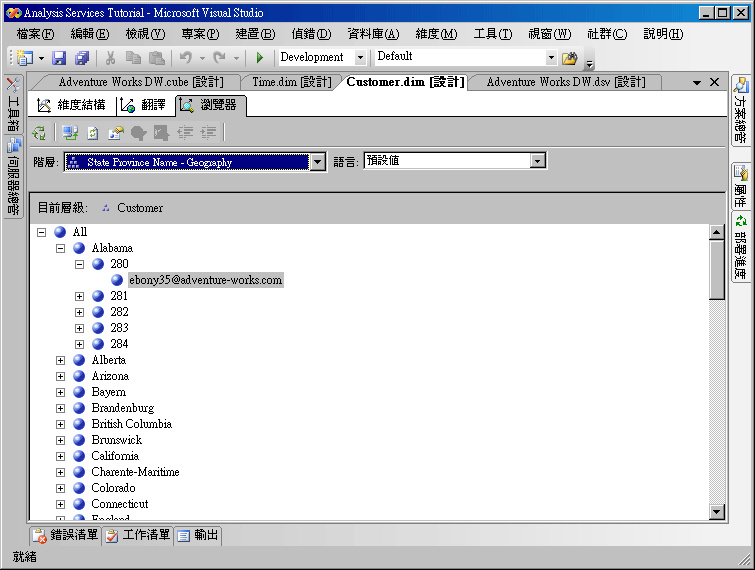Screen dimensions: 755x570
Task: Switch to Adventure Works DW.cube tab
Action: pyautogui.click(x=141, y=82)
